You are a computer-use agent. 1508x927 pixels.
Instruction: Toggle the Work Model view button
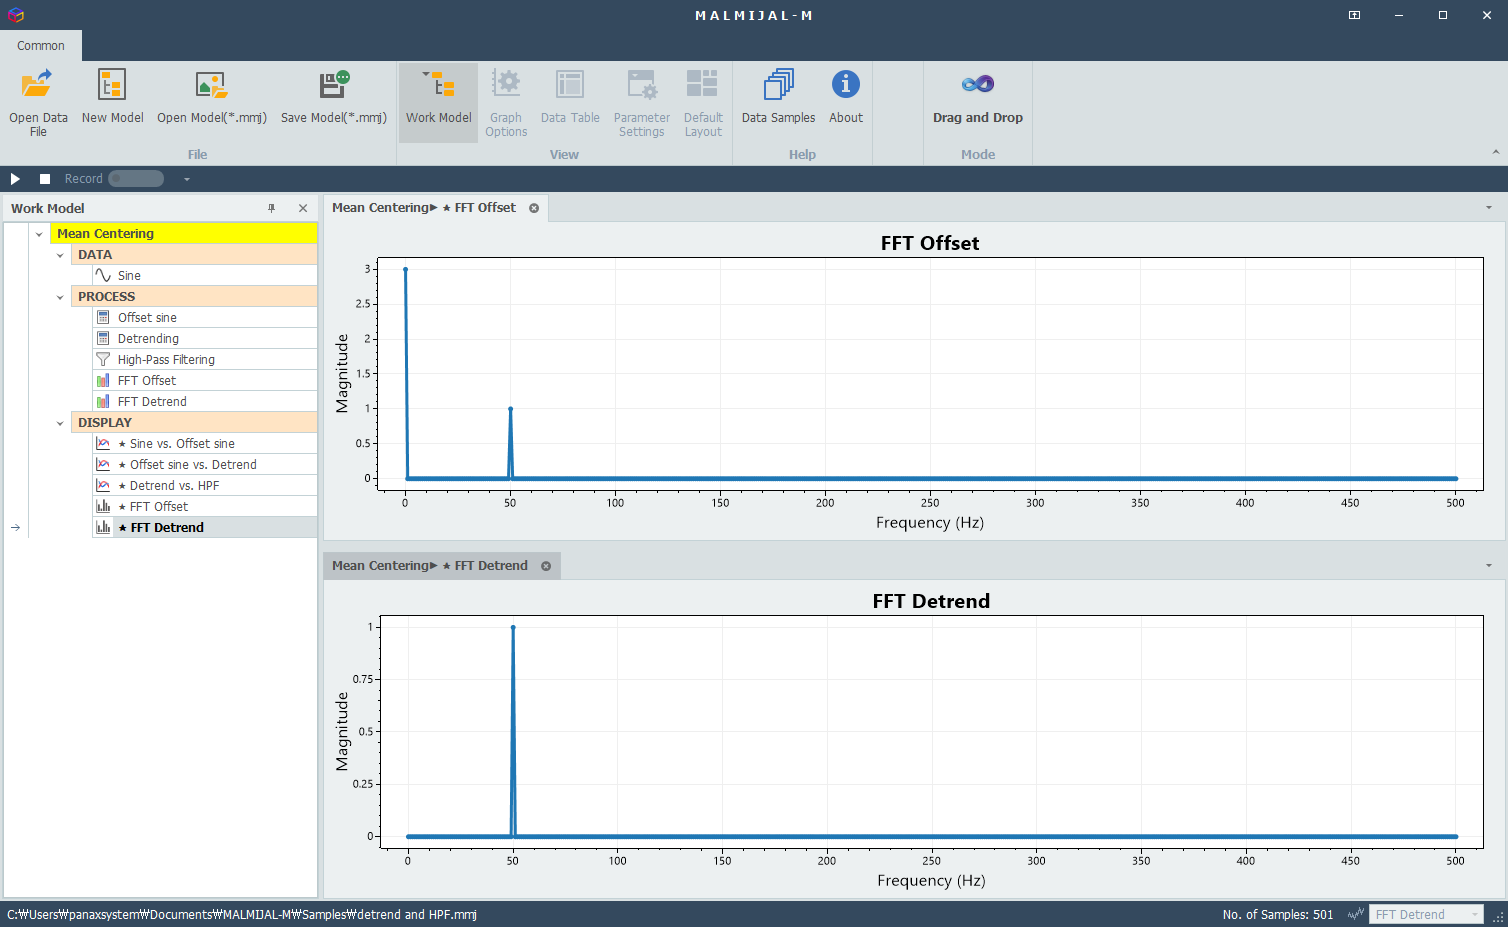click(x=438, y=102)
